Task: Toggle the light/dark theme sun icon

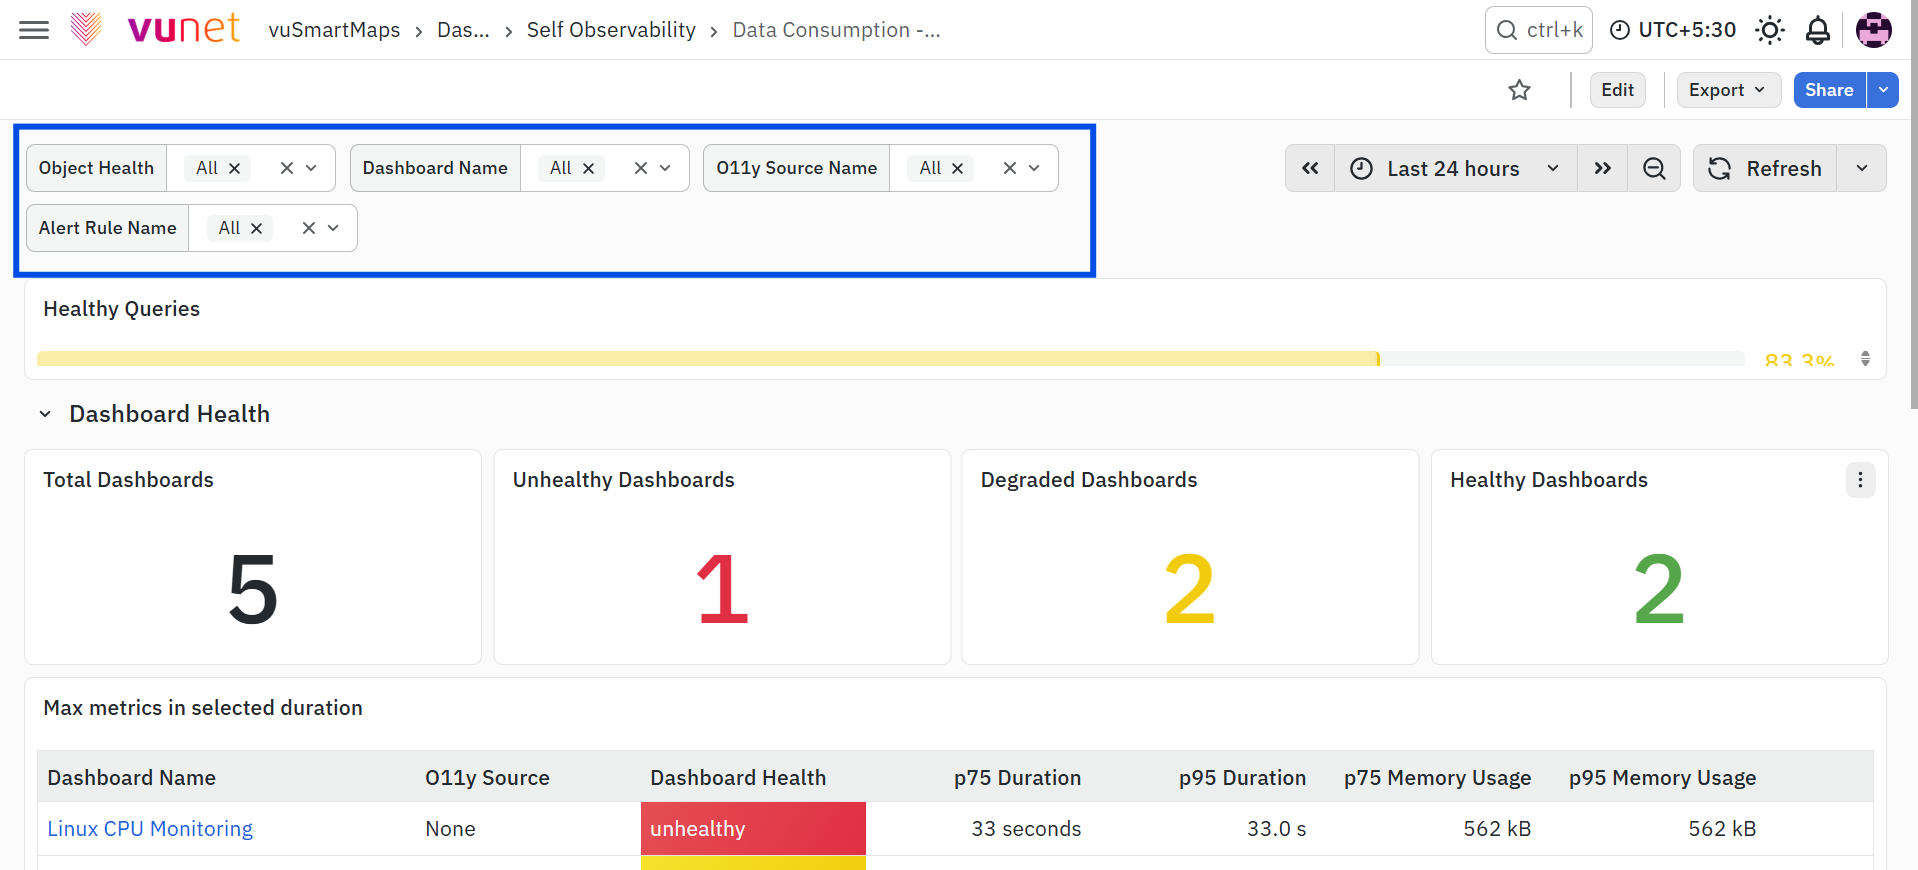Action: pyautogui.click(x=1769, y=30)
